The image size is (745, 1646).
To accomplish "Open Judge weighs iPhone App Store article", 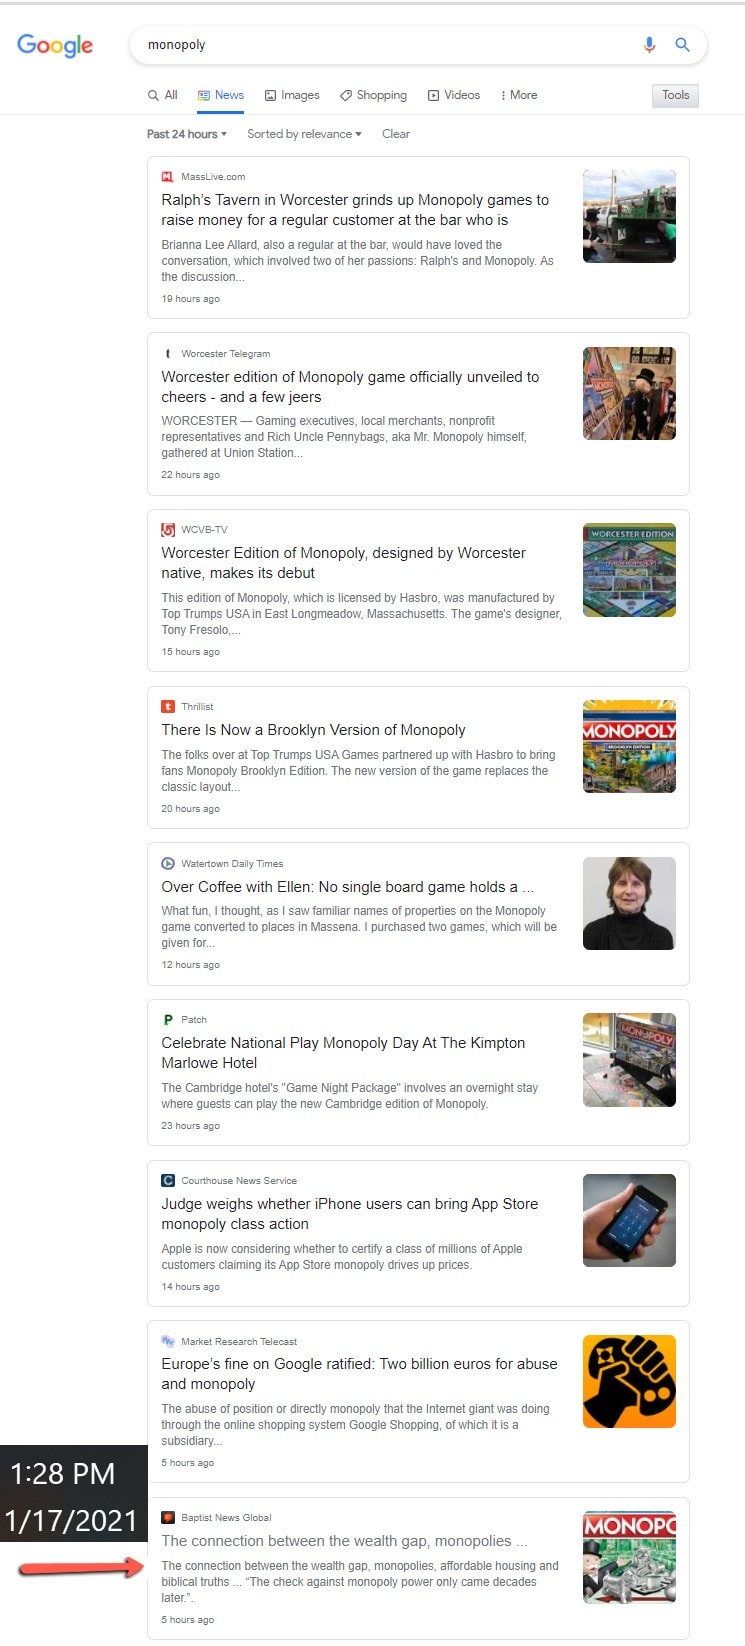I will click(350, 1214).
